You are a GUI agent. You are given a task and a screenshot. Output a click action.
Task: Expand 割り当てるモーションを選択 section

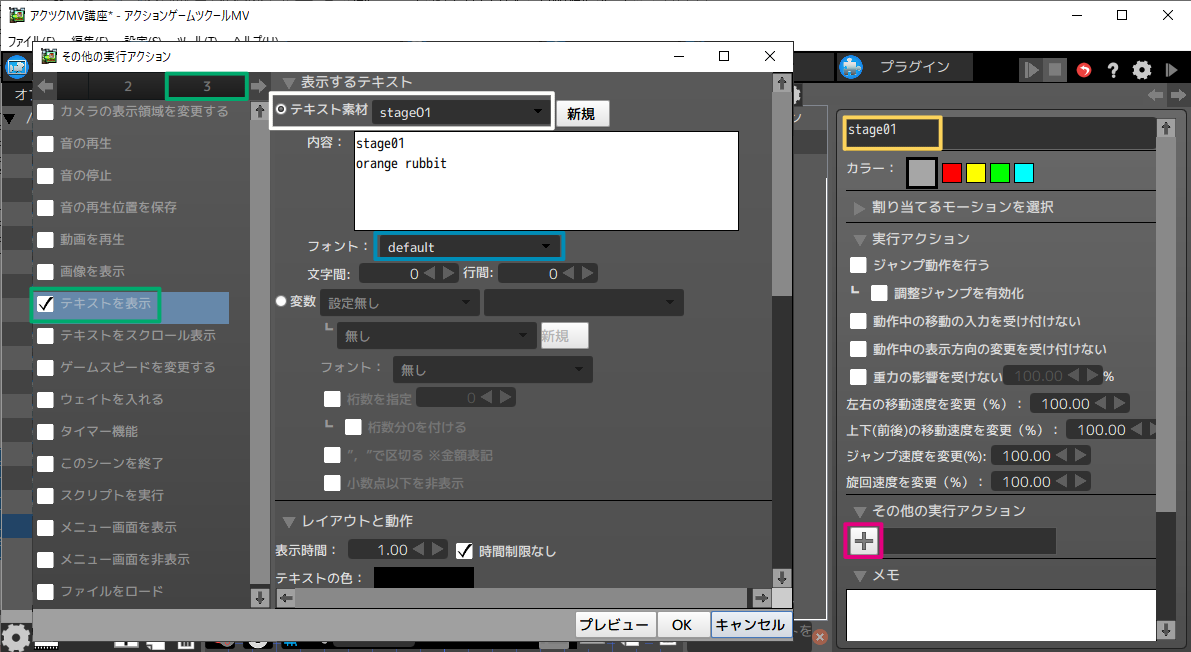[x=860, y=207]
